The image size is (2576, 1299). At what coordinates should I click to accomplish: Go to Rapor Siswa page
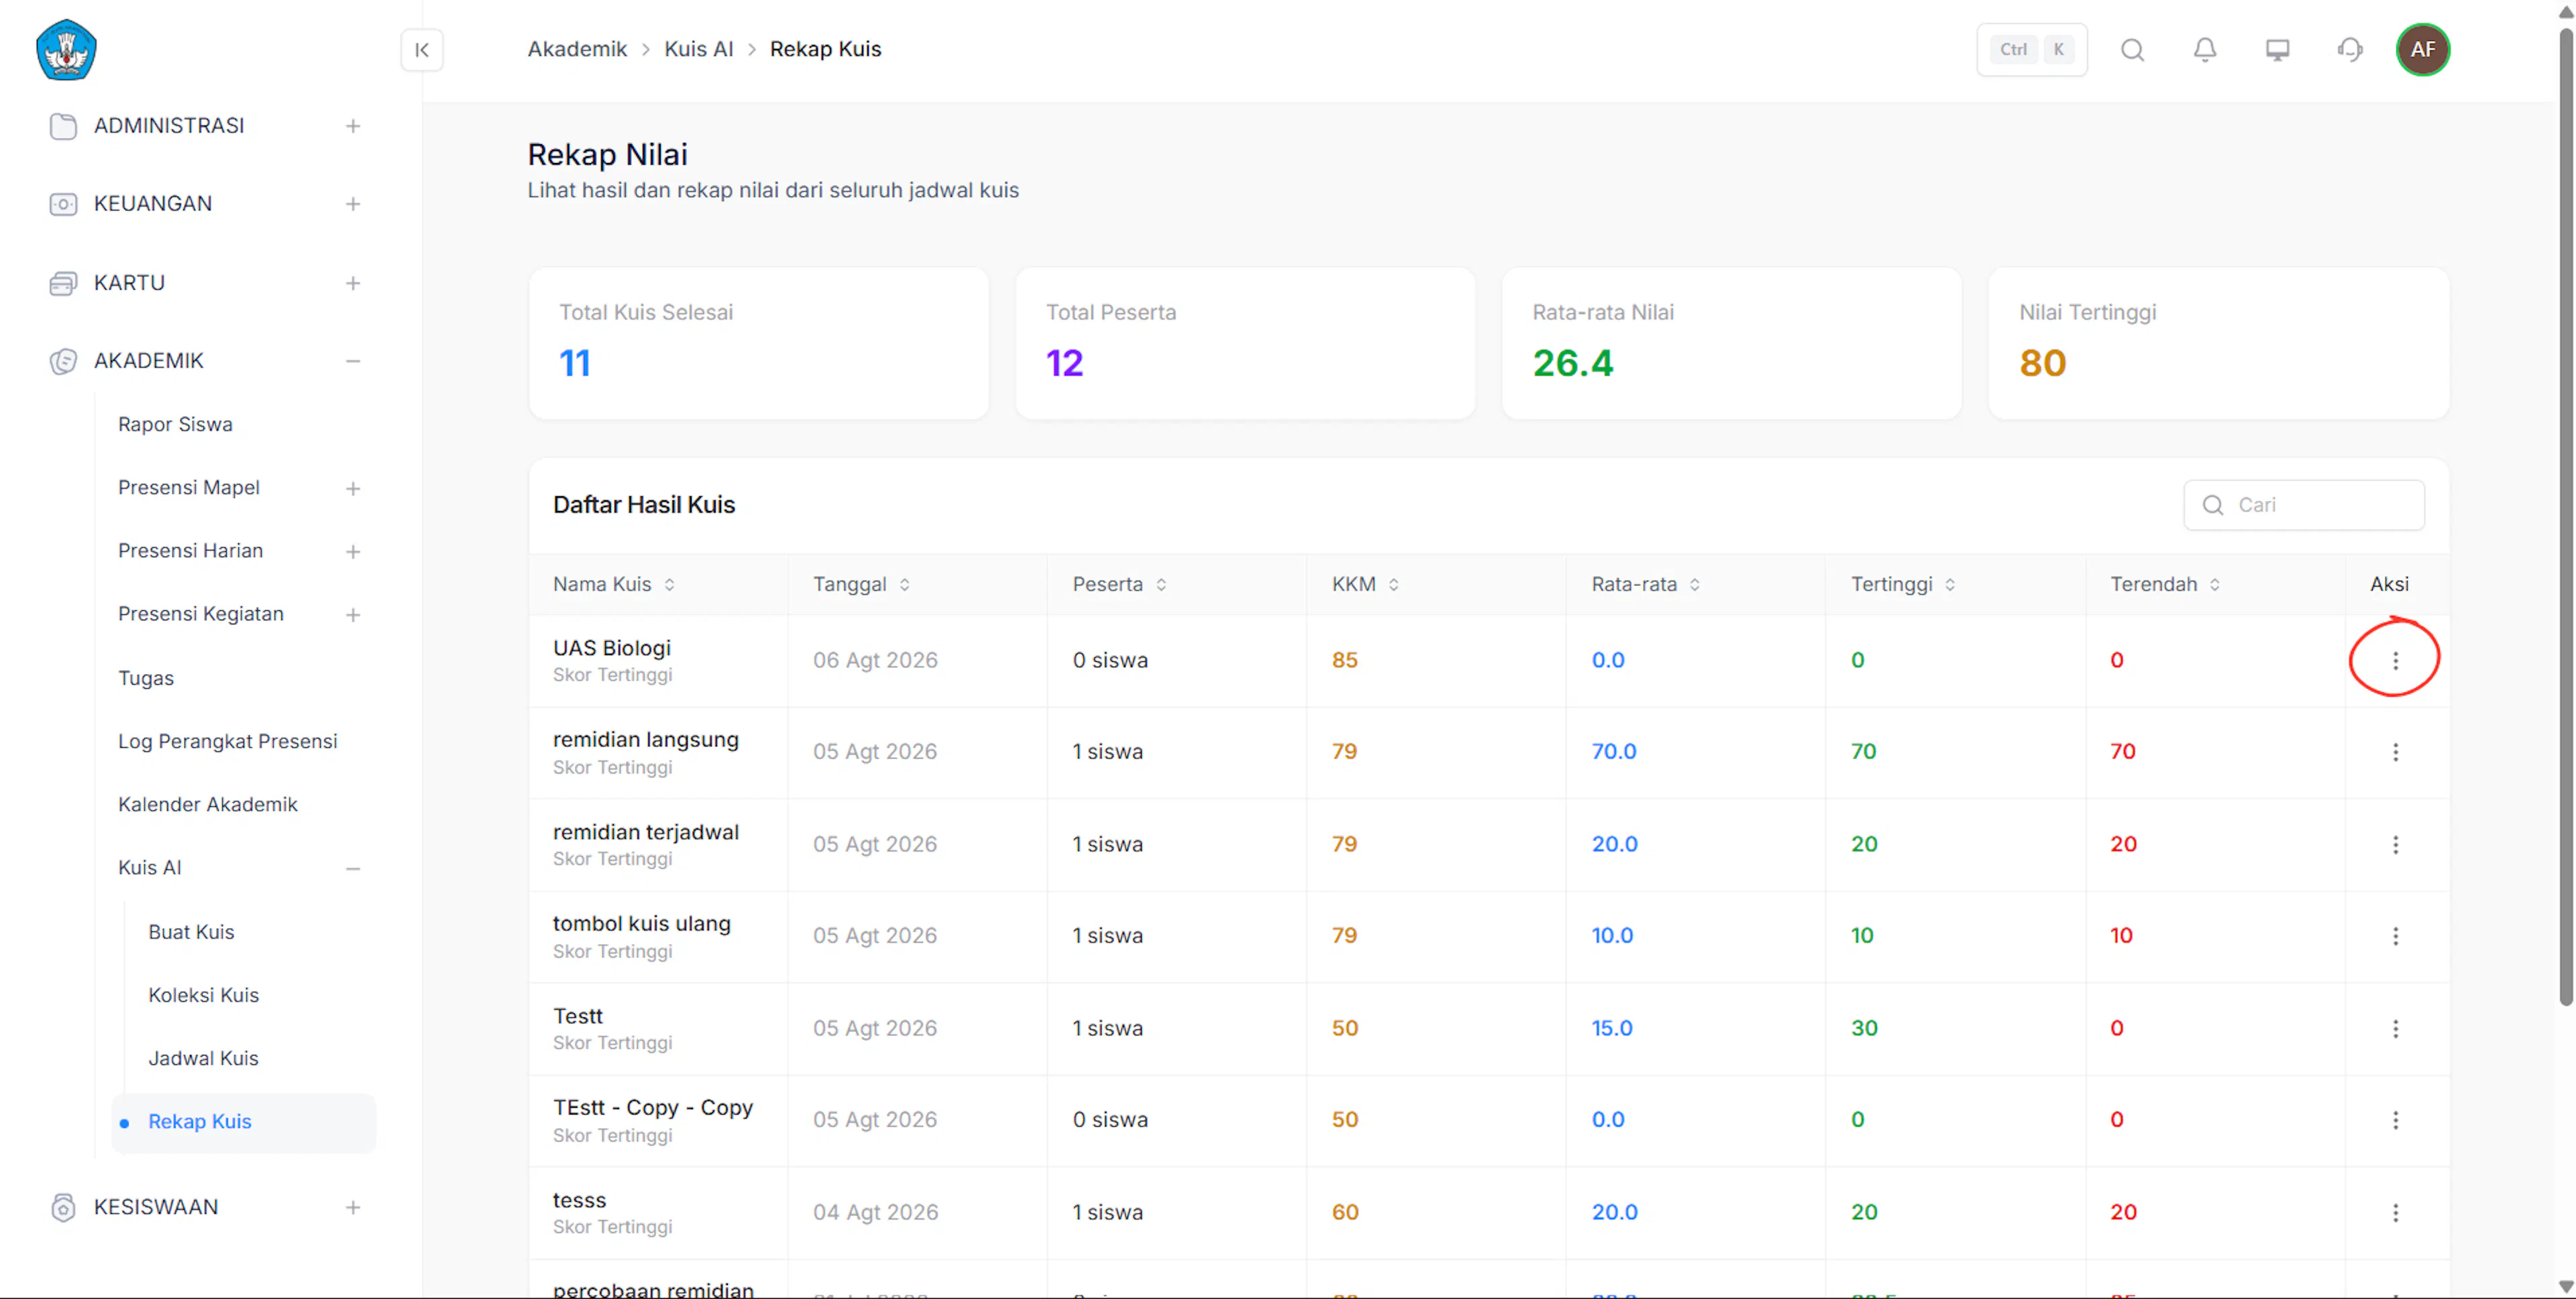click(175, 424)
